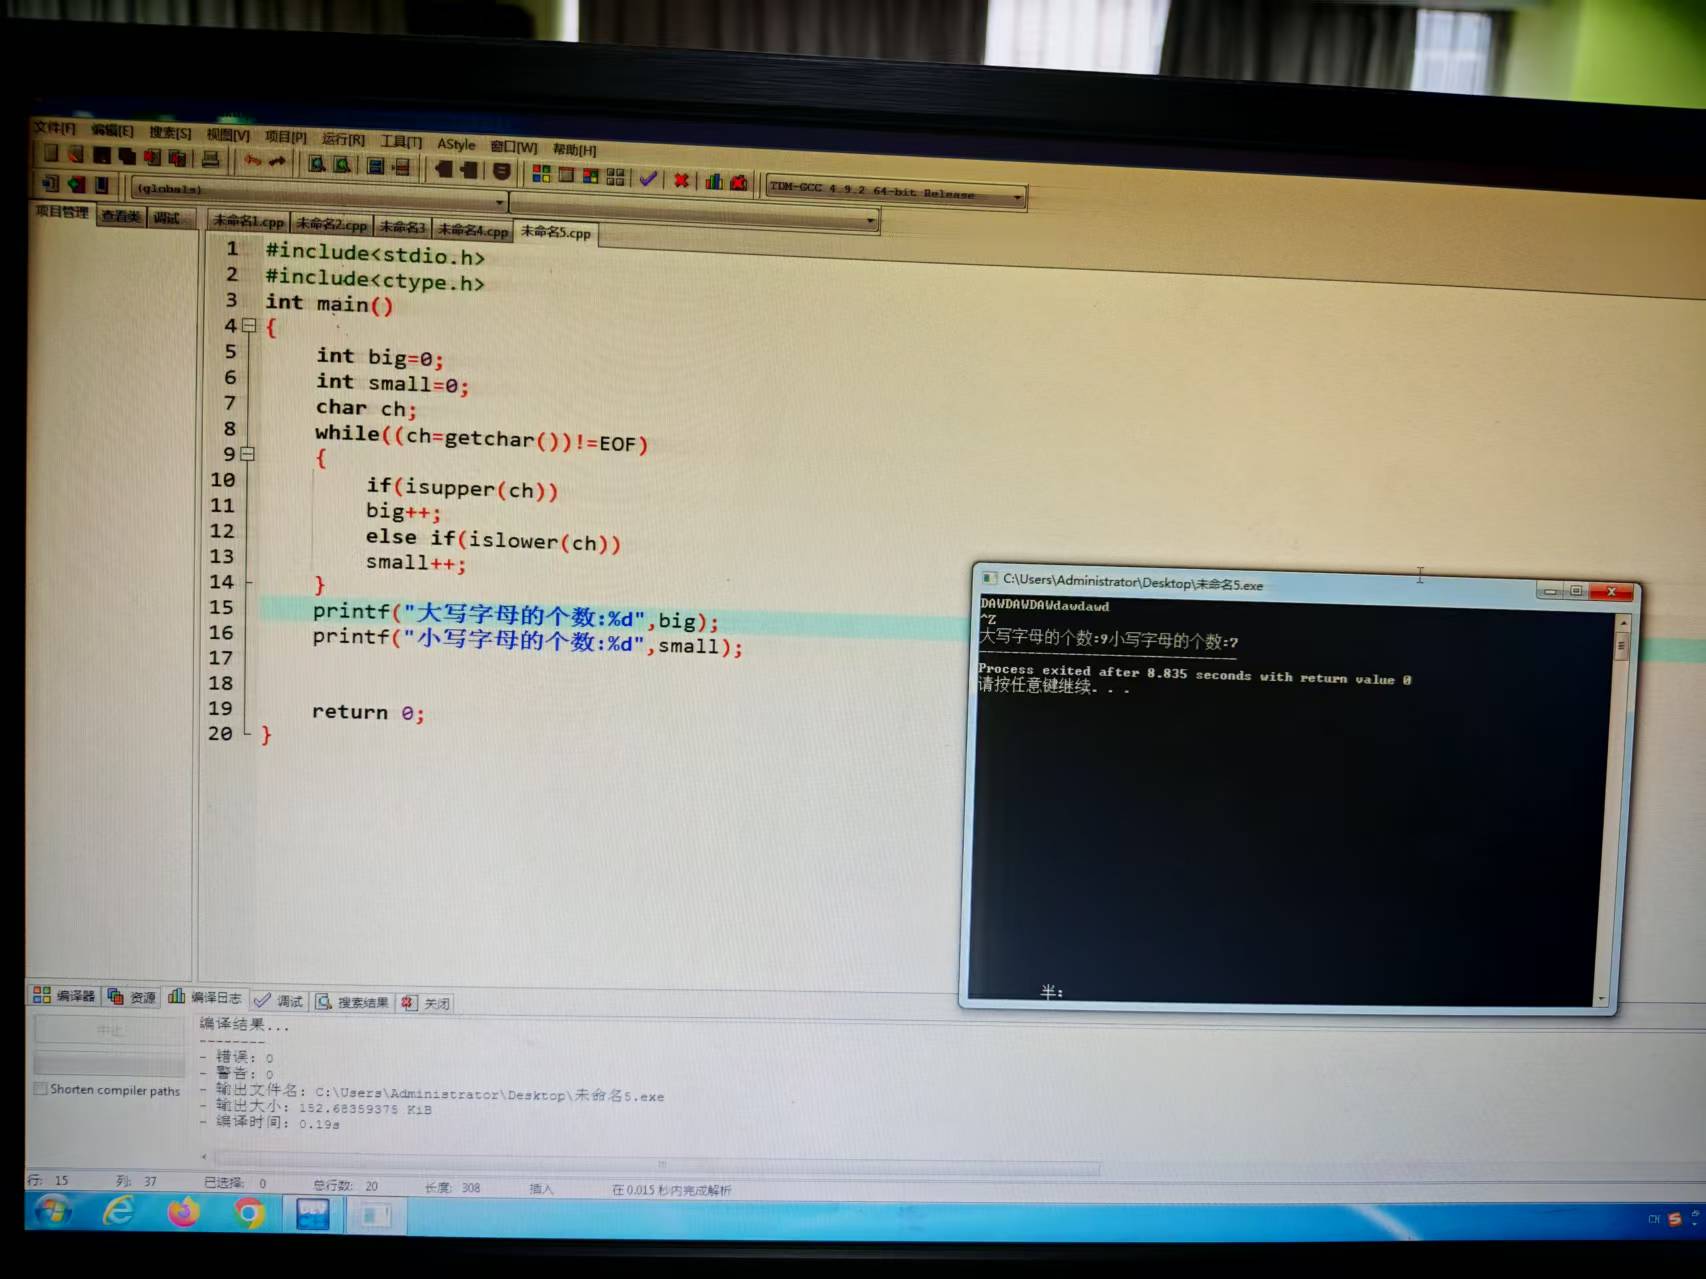Switch to the 编译器 bottom tab
The height and width of the screenshot is (1279, 1706).
64,995
